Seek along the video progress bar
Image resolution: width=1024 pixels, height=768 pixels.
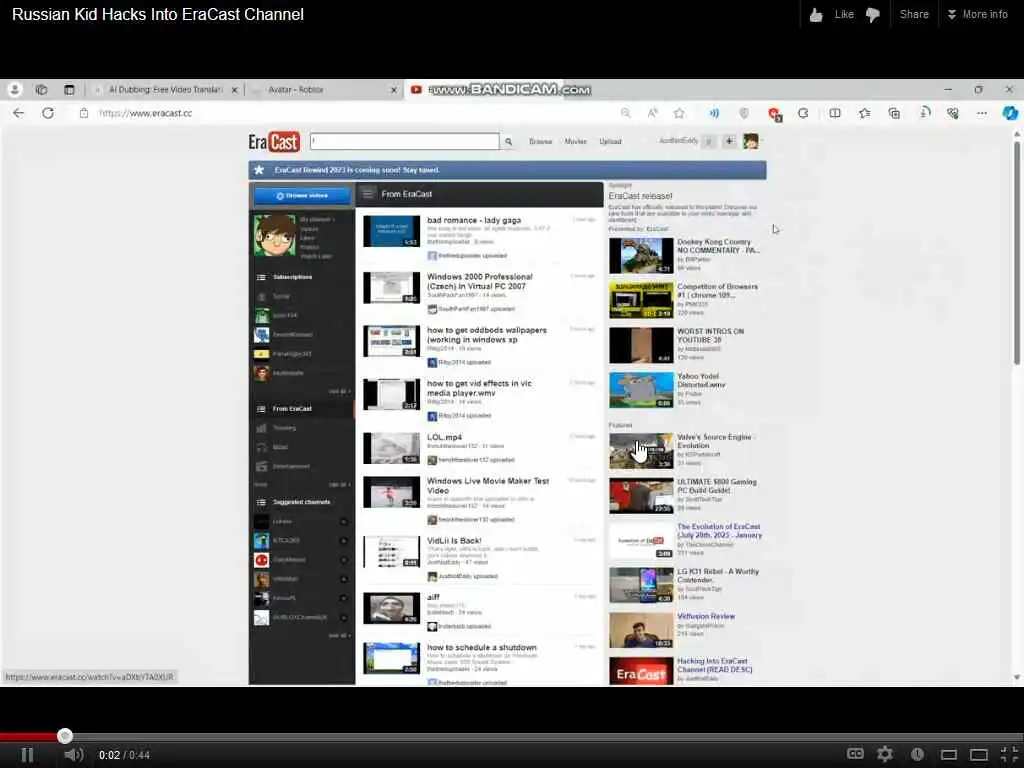[x=512, y=736]
